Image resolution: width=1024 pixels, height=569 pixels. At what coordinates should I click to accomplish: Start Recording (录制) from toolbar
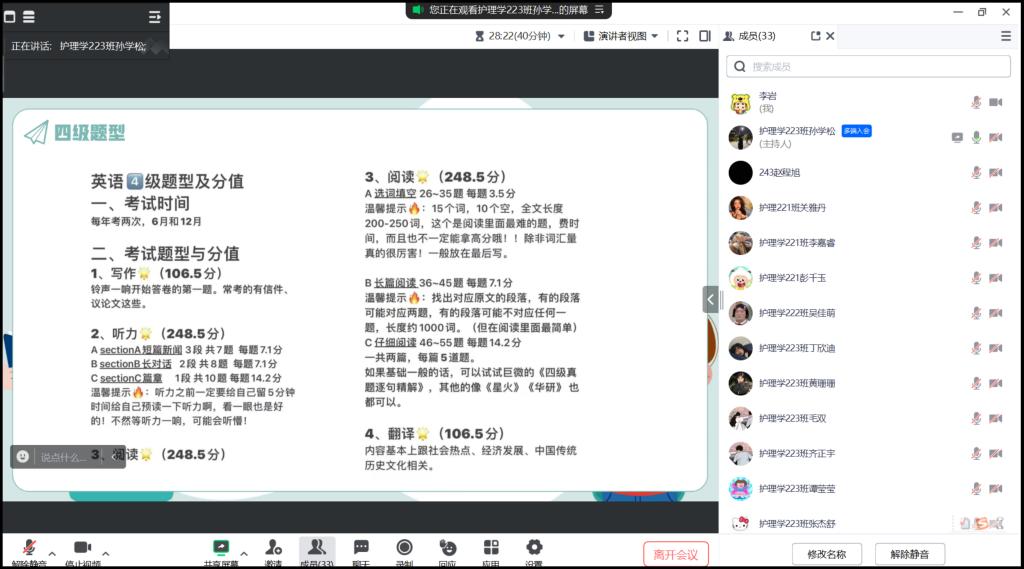pos(404,548)
